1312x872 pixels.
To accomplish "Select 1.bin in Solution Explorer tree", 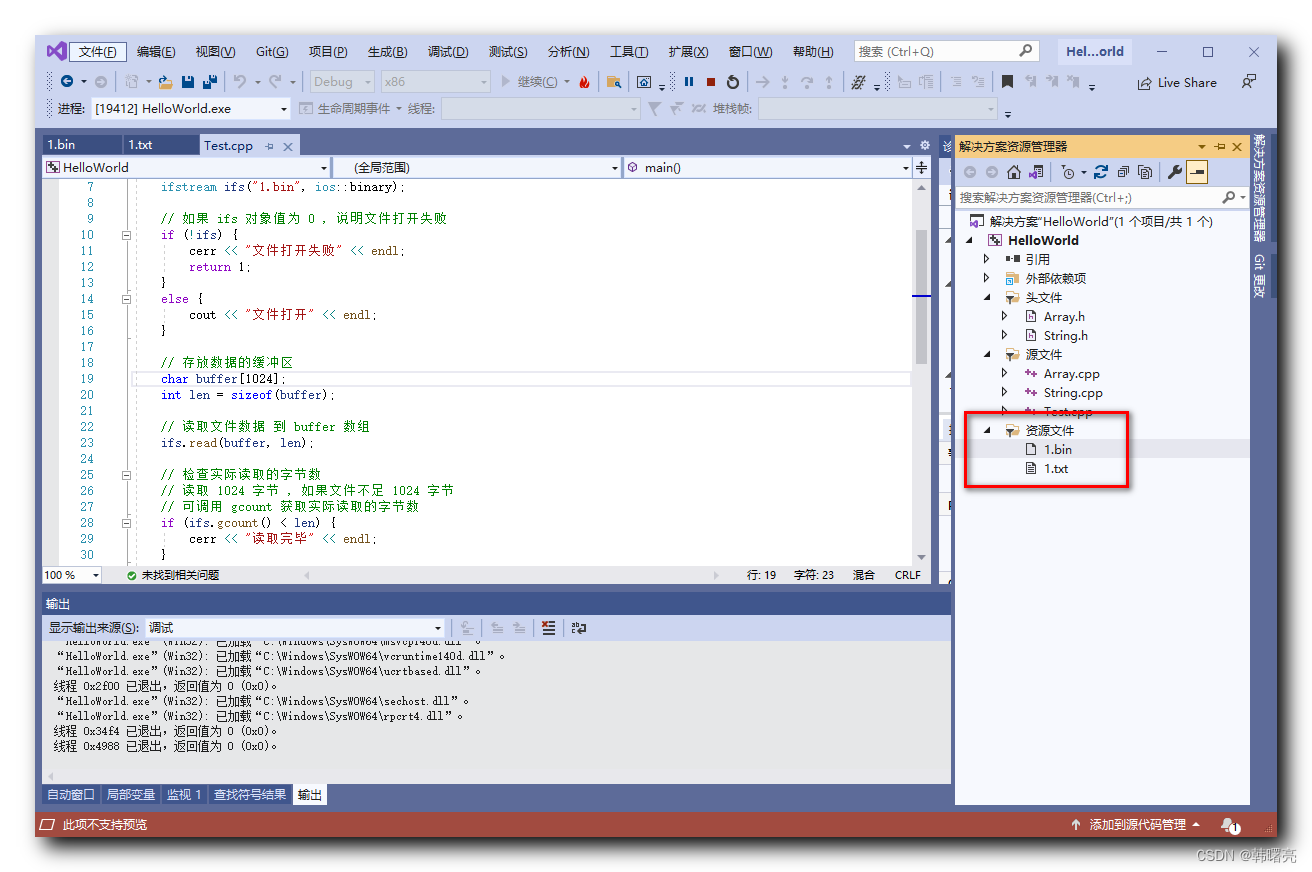I will point(1058,449).
